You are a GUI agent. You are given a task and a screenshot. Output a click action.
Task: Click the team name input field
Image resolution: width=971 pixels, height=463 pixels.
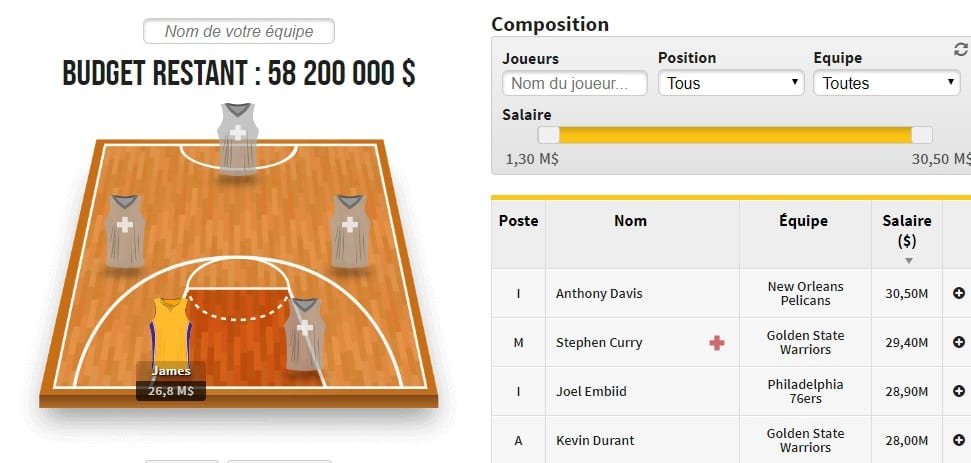[x=239, y=31]
